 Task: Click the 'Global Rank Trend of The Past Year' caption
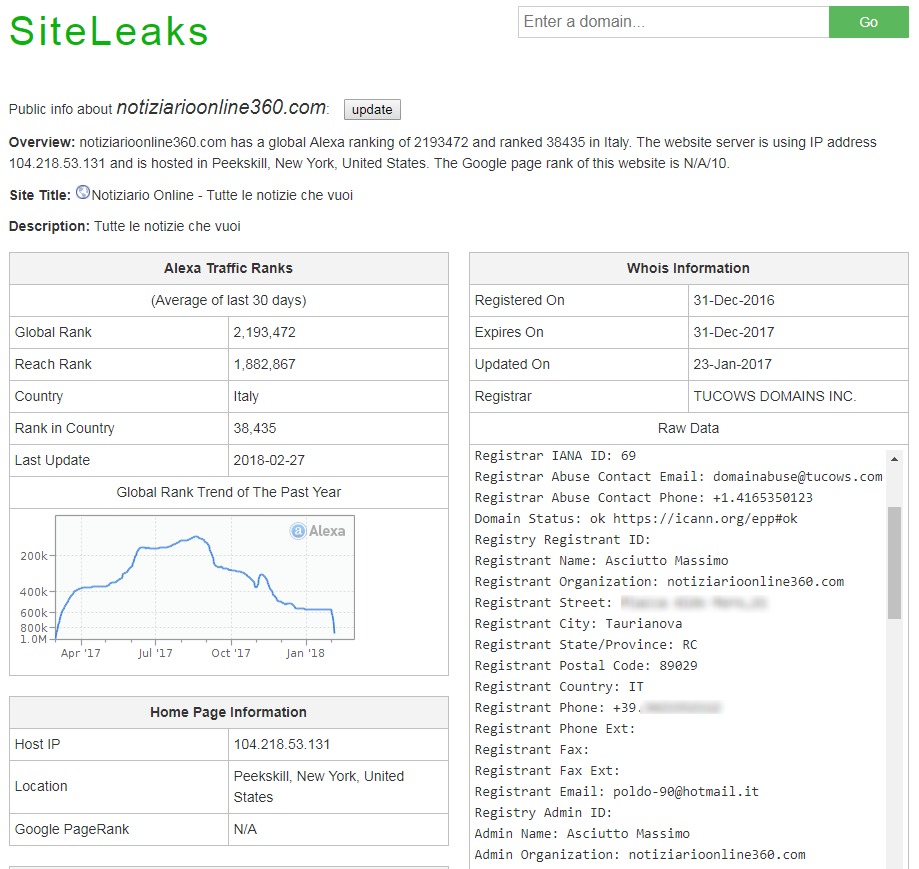coord(229,493)
